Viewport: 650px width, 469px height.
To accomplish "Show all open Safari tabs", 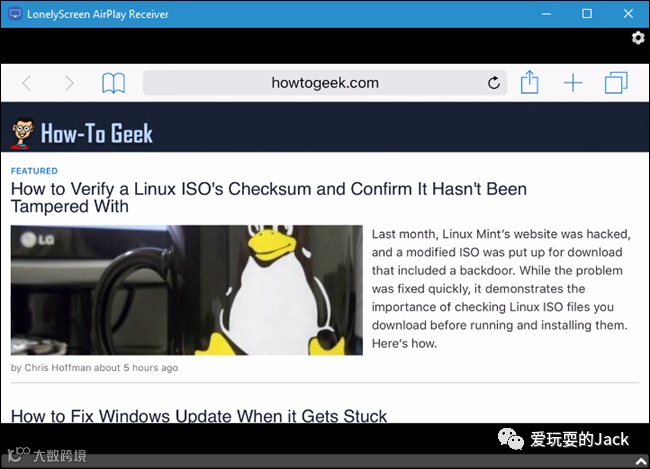I will [616, 83].
